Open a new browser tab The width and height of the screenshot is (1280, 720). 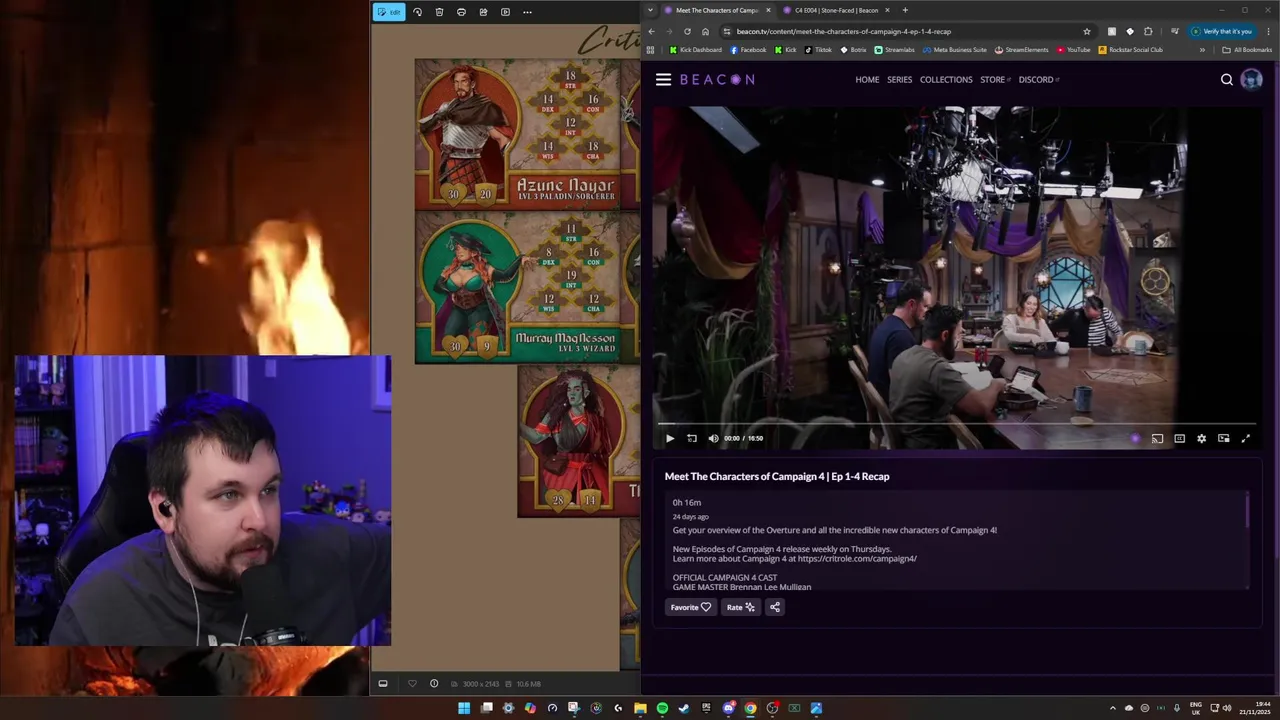tap(905, 10)
